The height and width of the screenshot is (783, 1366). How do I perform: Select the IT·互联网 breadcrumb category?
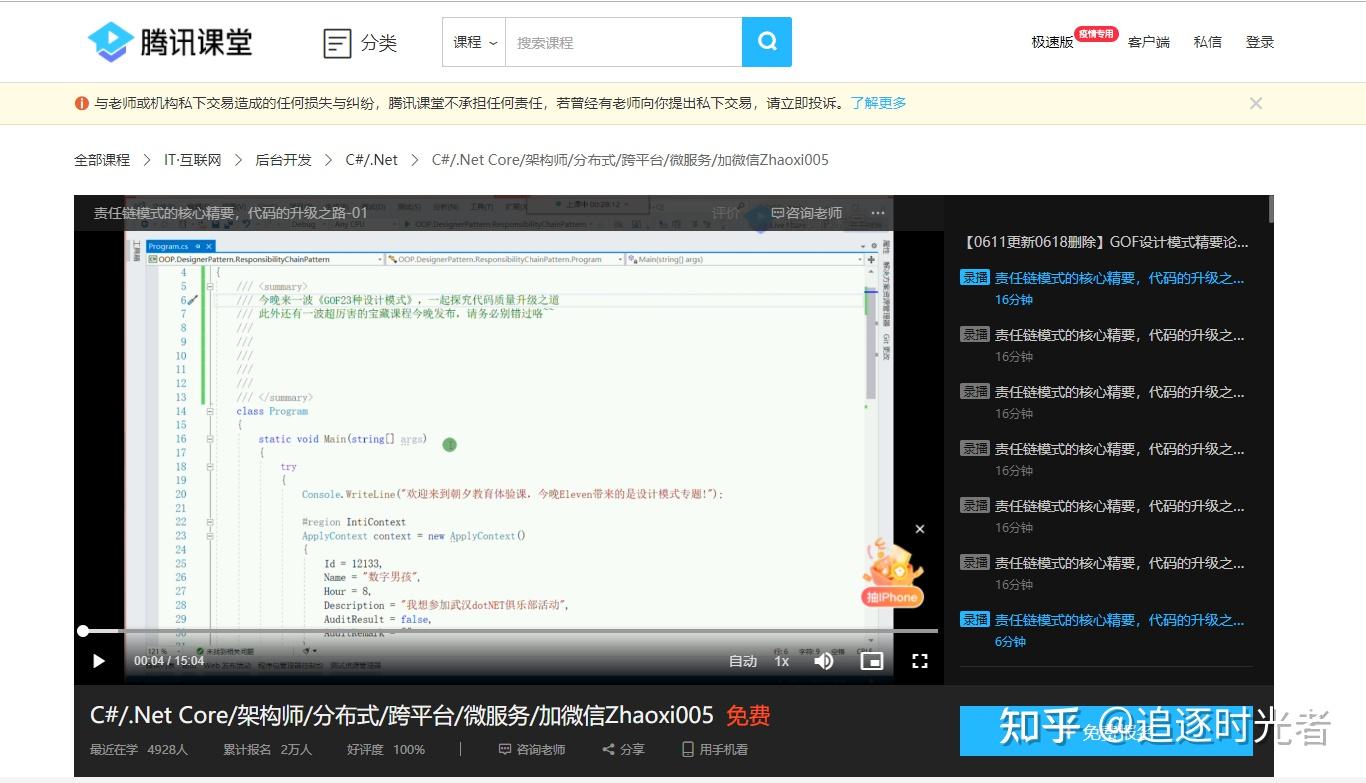190,159
